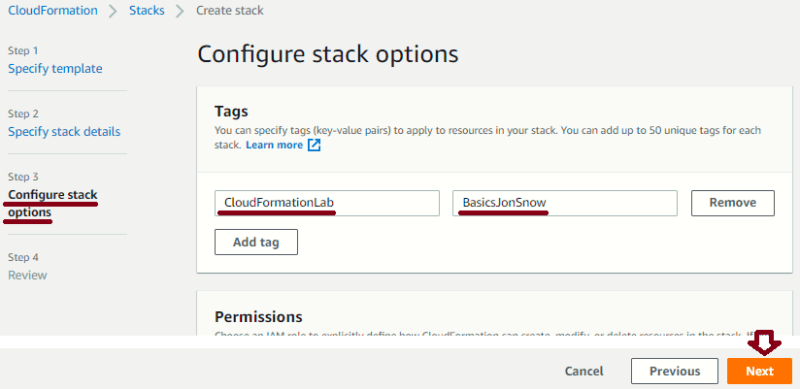Proceed with the orange Next button
The width and height of the screenshot is (800, 389).
[759, 371]
